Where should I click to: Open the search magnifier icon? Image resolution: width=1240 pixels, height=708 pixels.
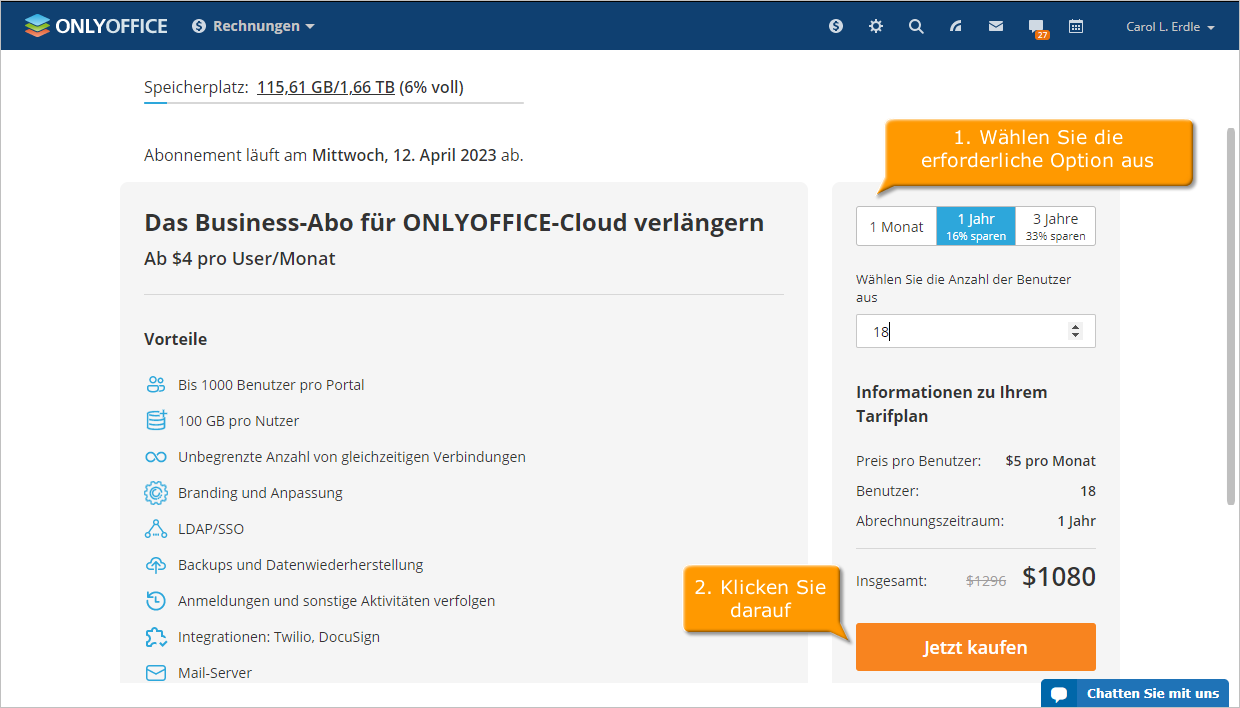pos(916,26)
